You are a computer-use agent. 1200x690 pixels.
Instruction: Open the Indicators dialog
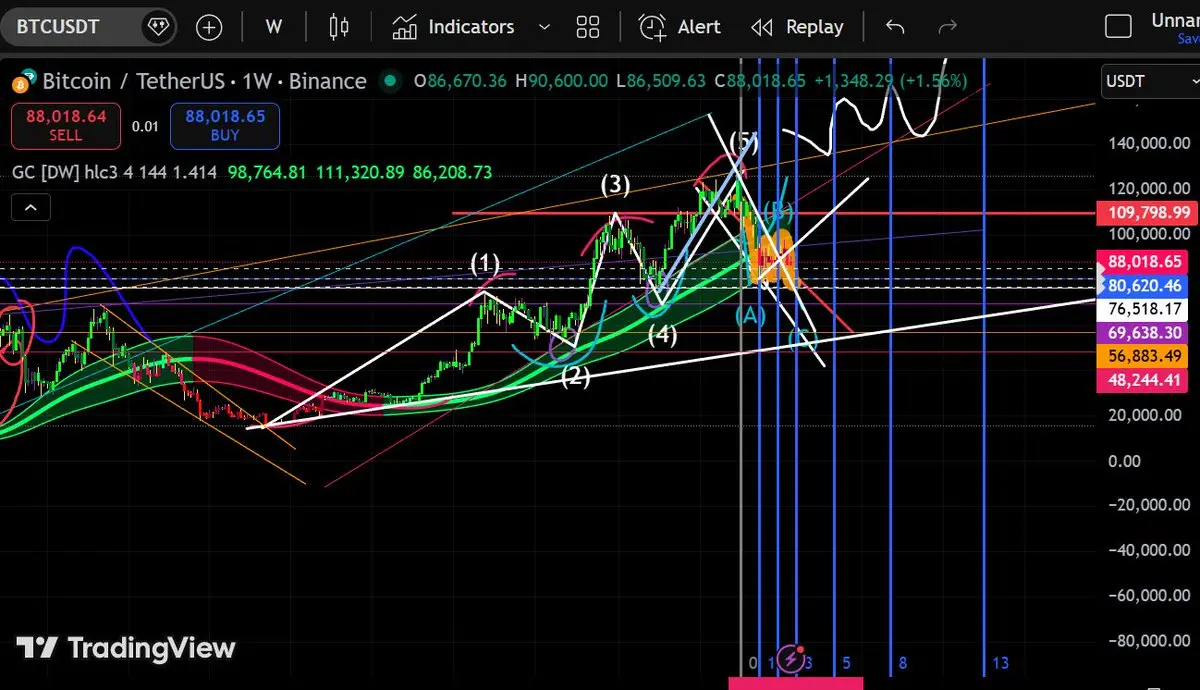click(452, 27)
